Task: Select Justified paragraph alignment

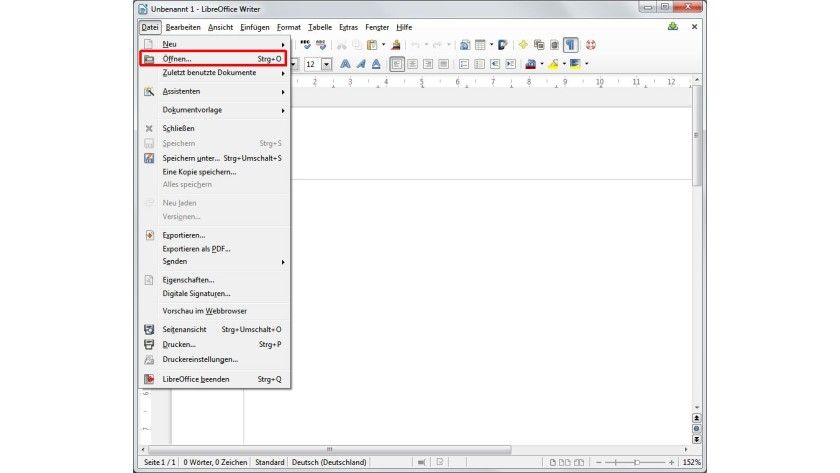Action: 444,64
